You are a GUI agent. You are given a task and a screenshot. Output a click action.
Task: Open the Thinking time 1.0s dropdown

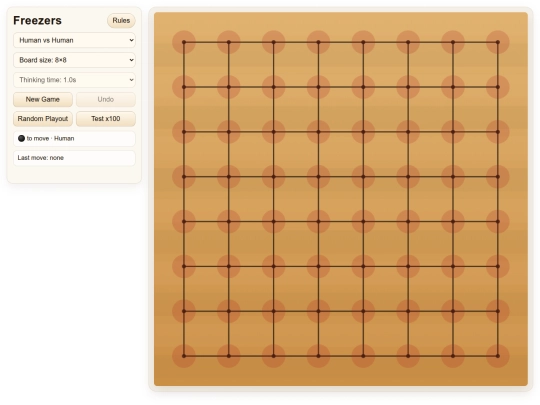(74, 80)
